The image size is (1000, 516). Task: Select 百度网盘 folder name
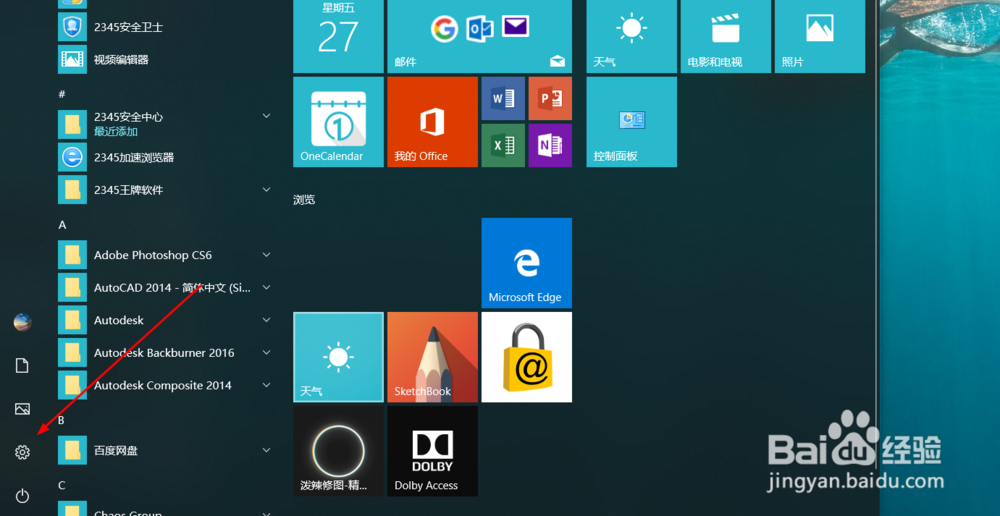[115, 450]
